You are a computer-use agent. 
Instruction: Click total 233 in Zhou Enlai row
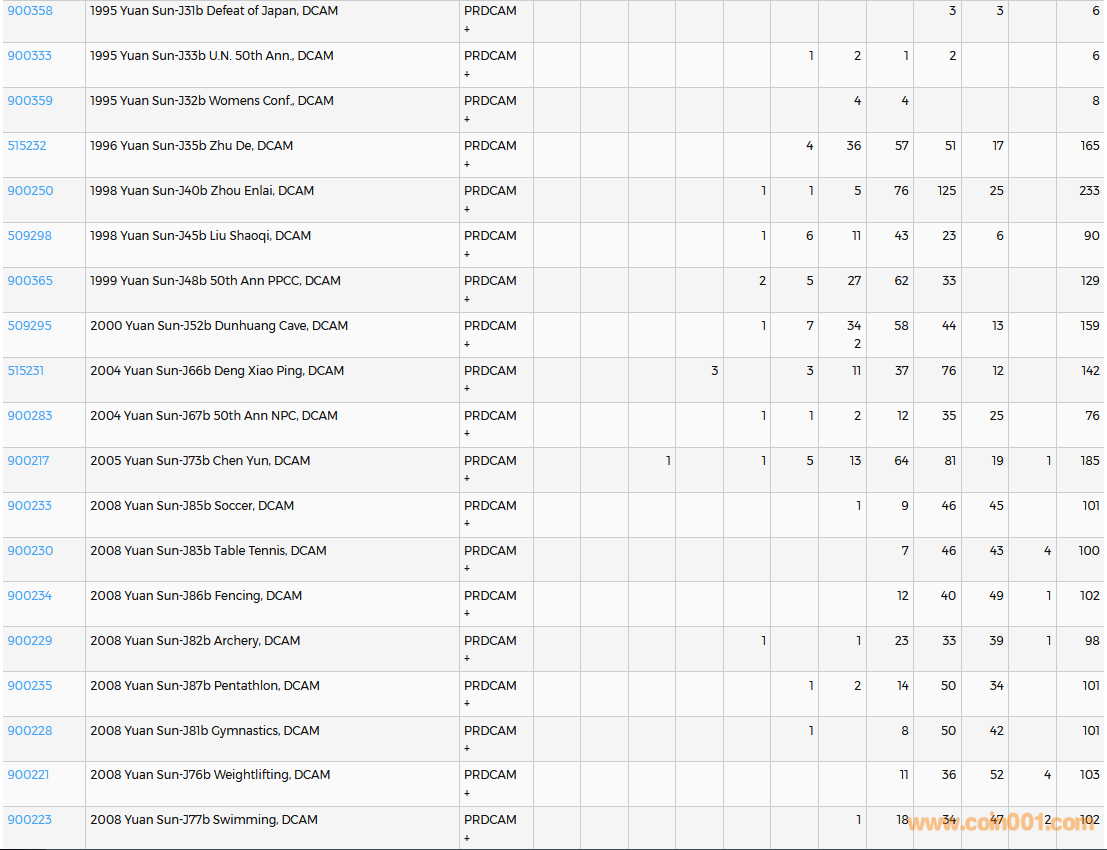(x=1089, y=191)
